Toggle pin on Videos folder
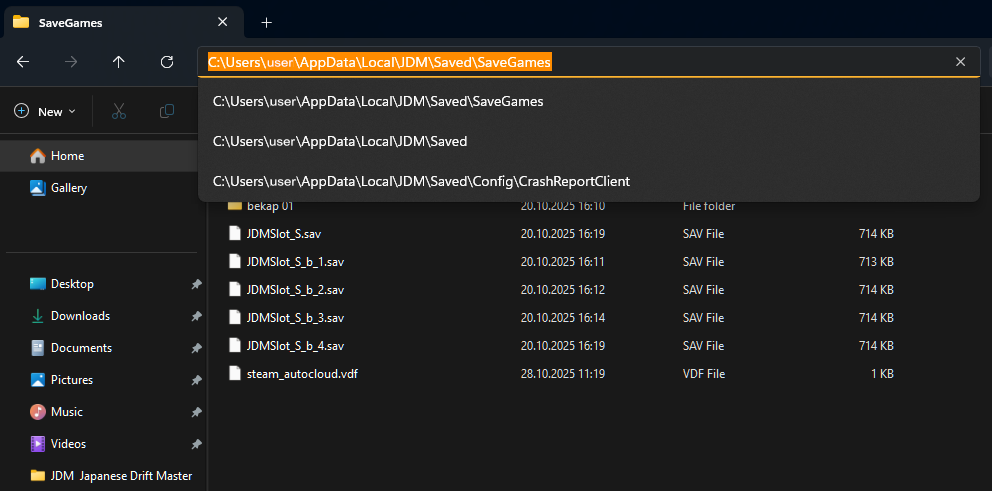 (196, 444)
